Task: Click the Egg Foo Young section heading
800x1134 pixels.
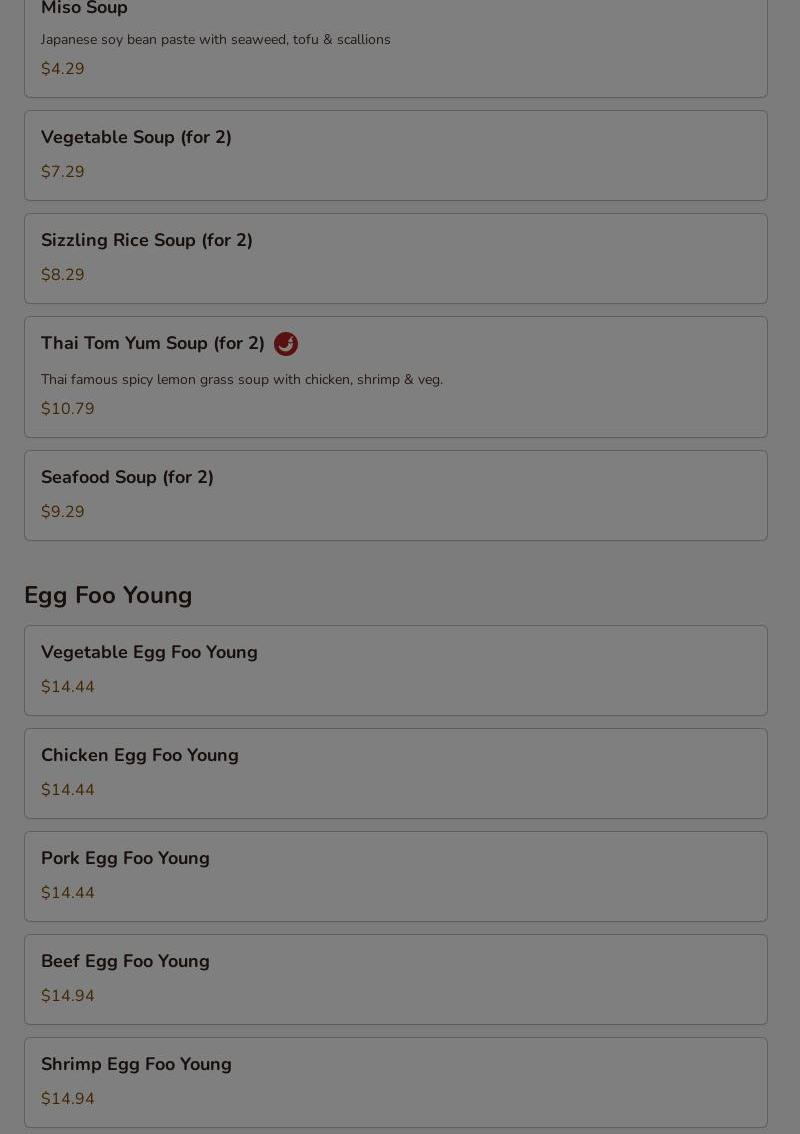Action: tap(108, 595)
